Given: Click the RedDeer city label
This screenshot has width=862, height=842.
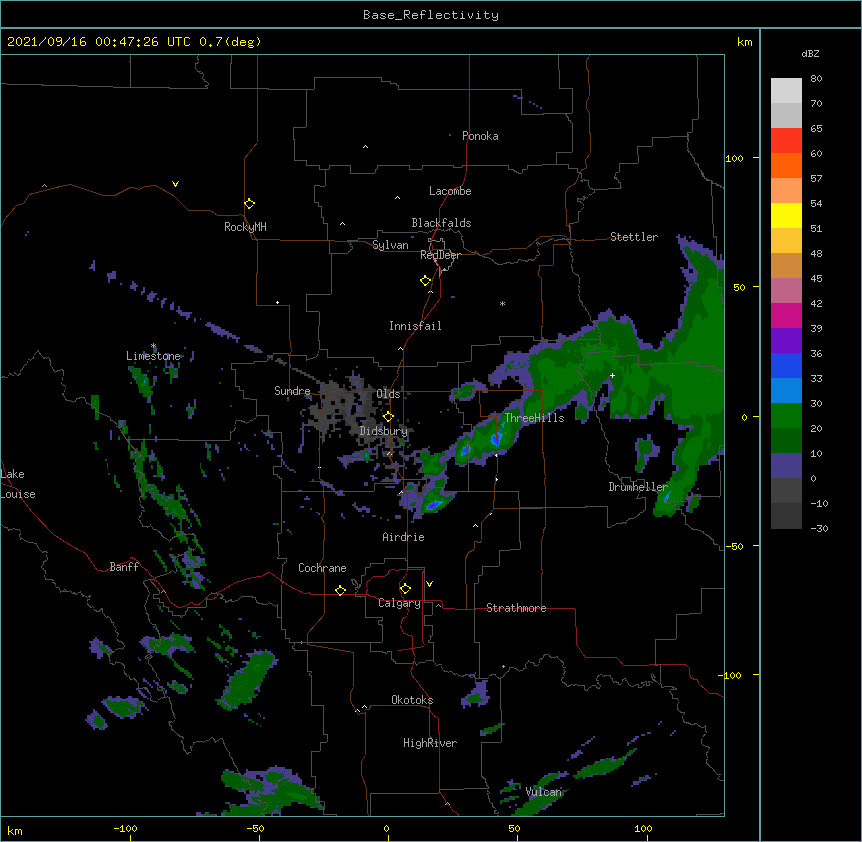Looking at the screenshot, I should pyautogui.click(x=440, y=255).
